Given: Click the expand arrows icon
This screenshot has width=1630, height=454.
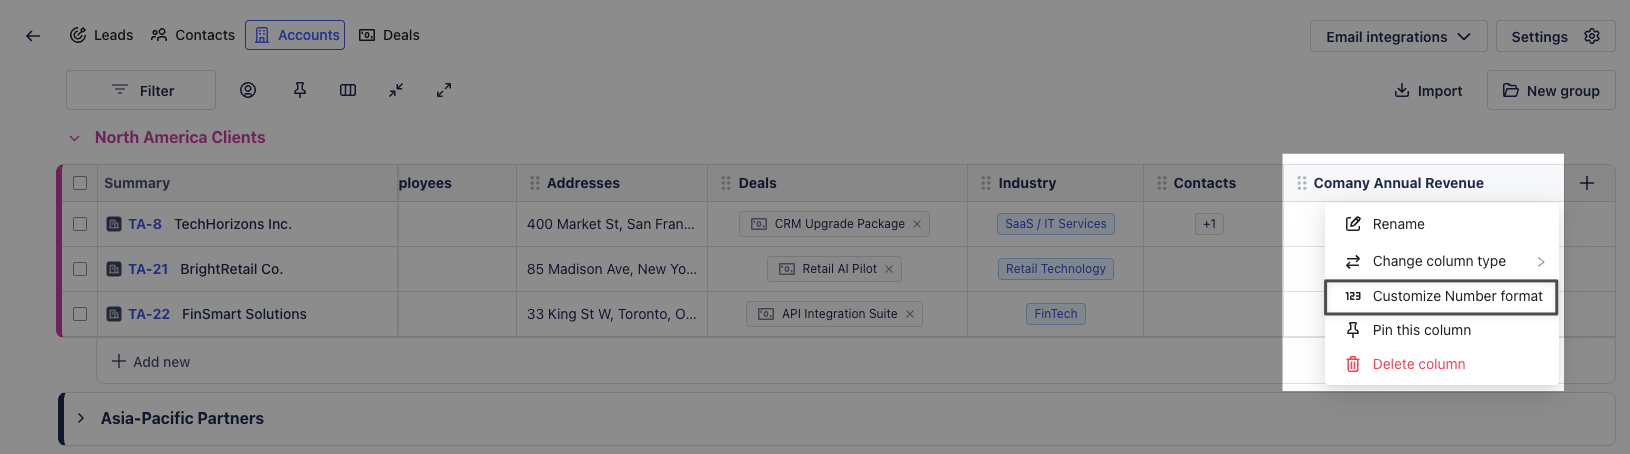Looking at the screenshot, I should (444, 90).
